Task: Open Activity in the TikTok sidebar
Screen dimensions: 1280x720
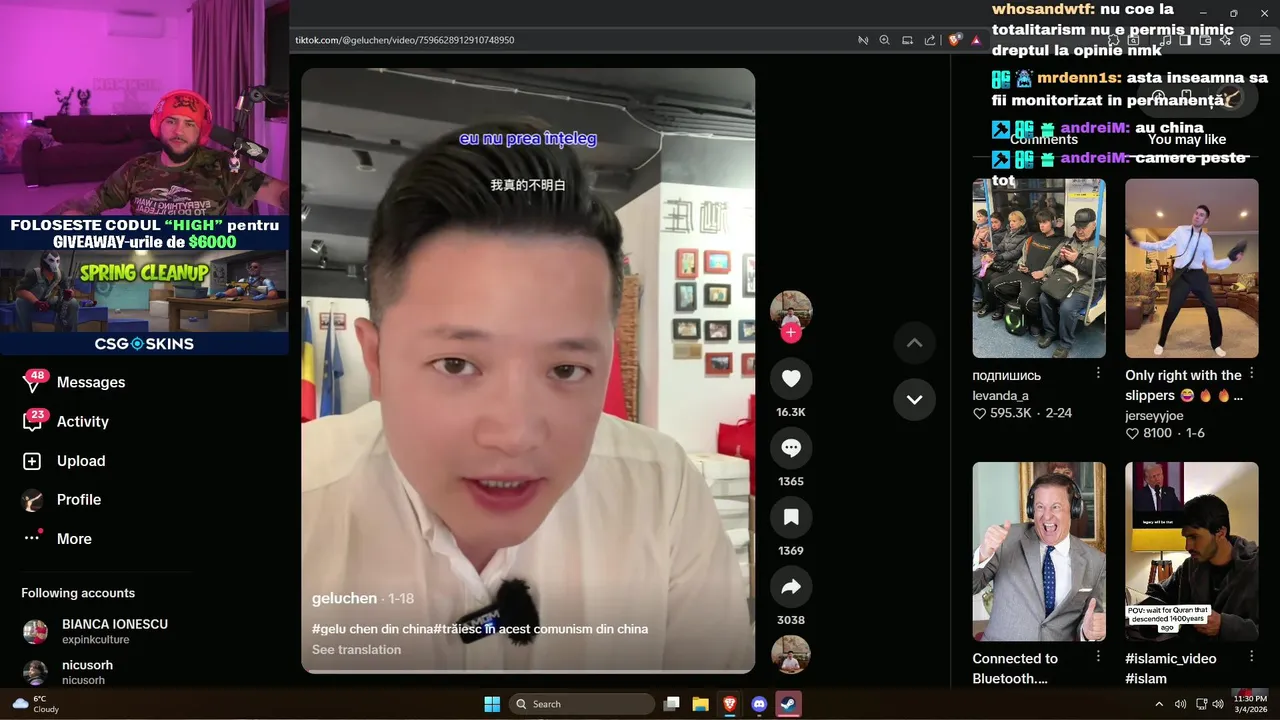Action: pos(83,422)
